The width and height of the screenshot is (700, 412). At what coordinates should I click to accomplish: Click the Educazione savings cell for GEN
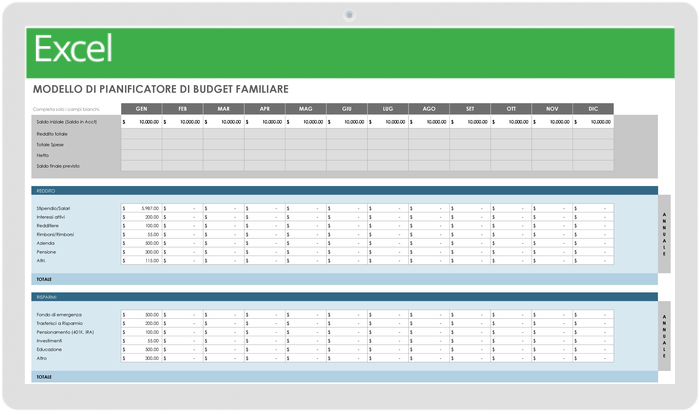[142, 350]
